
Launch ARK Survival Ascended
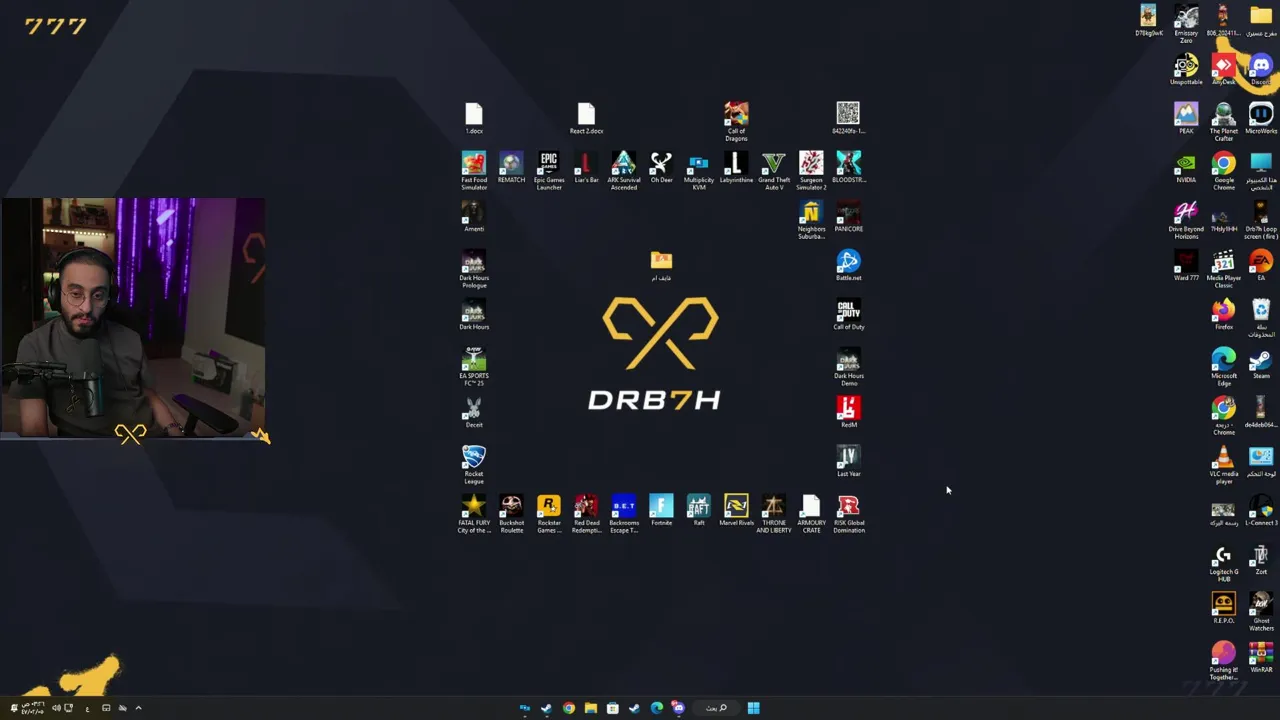pos(624,170)
